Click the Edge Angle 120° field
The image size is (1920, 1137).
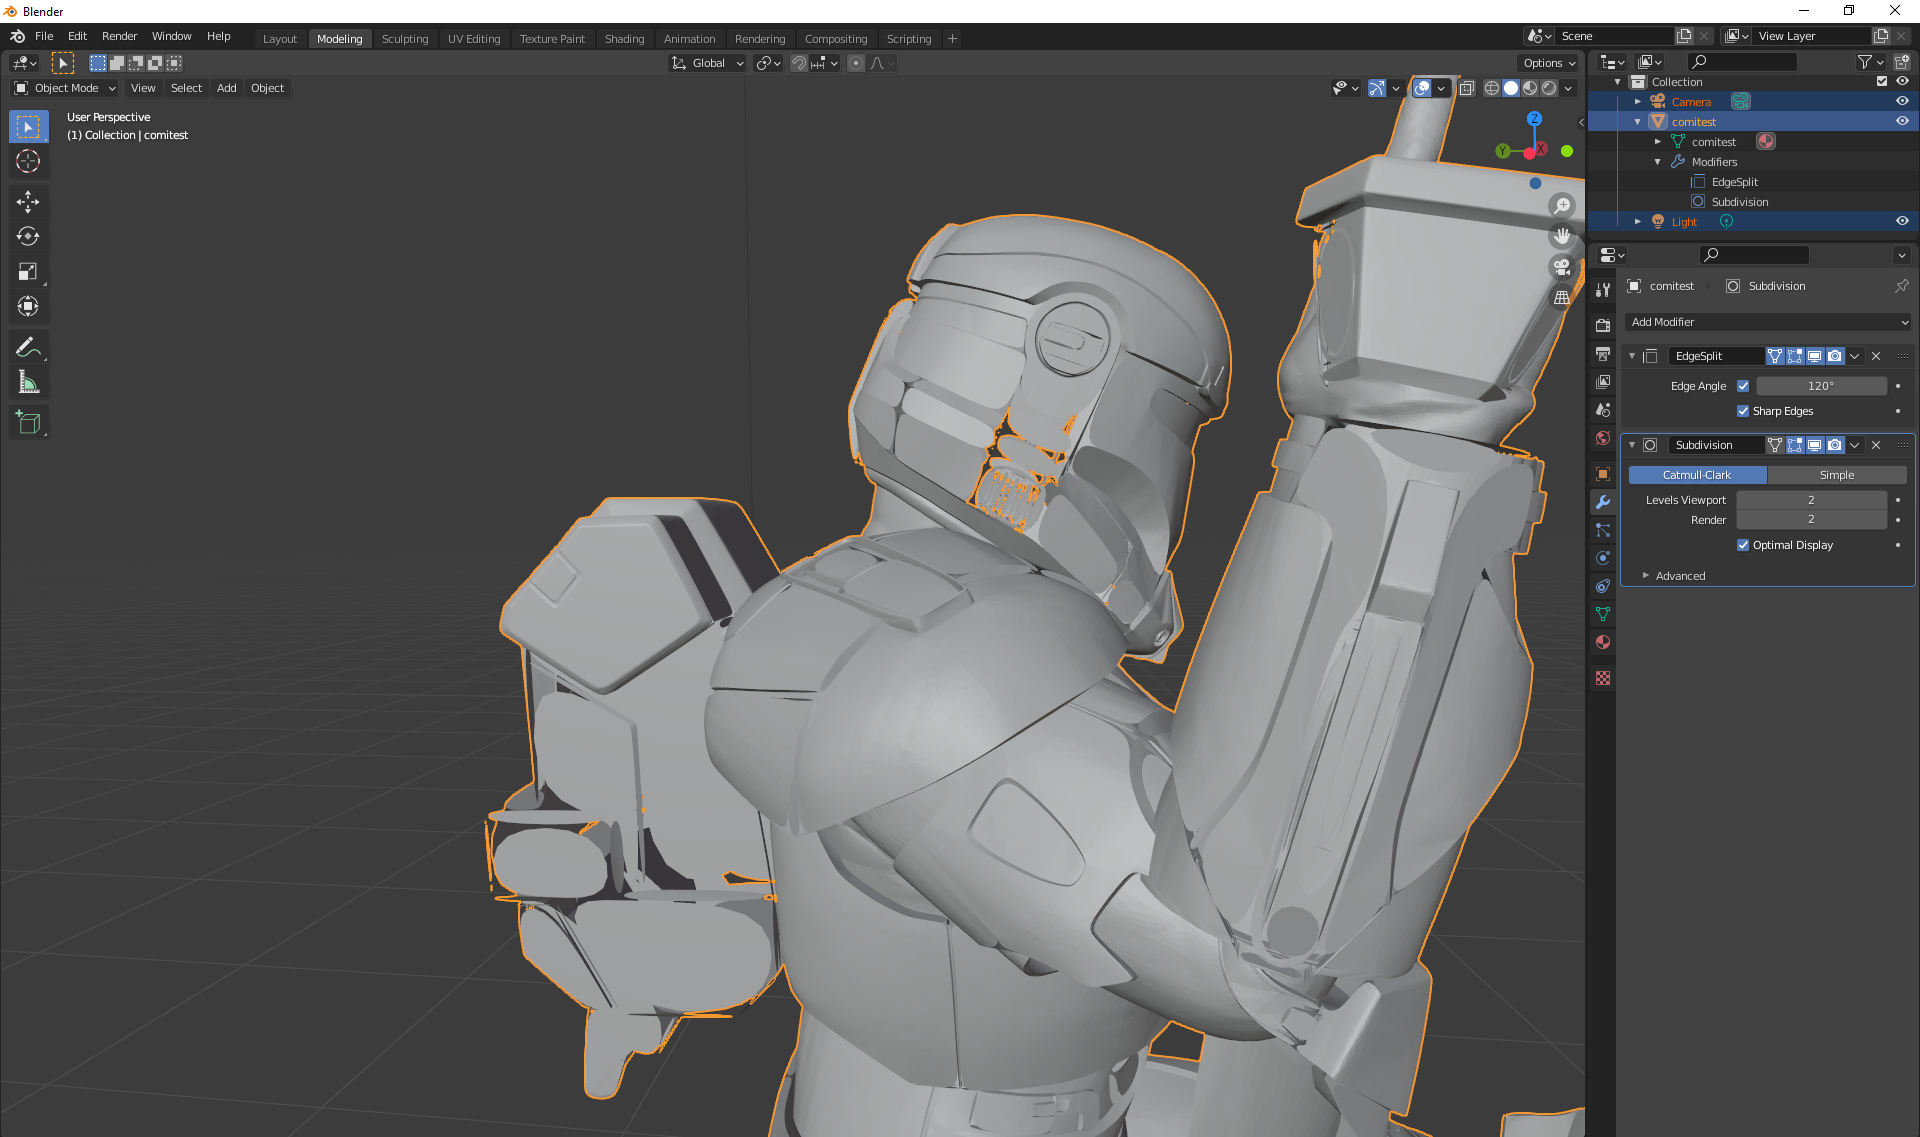click(x=1820, y=386)
